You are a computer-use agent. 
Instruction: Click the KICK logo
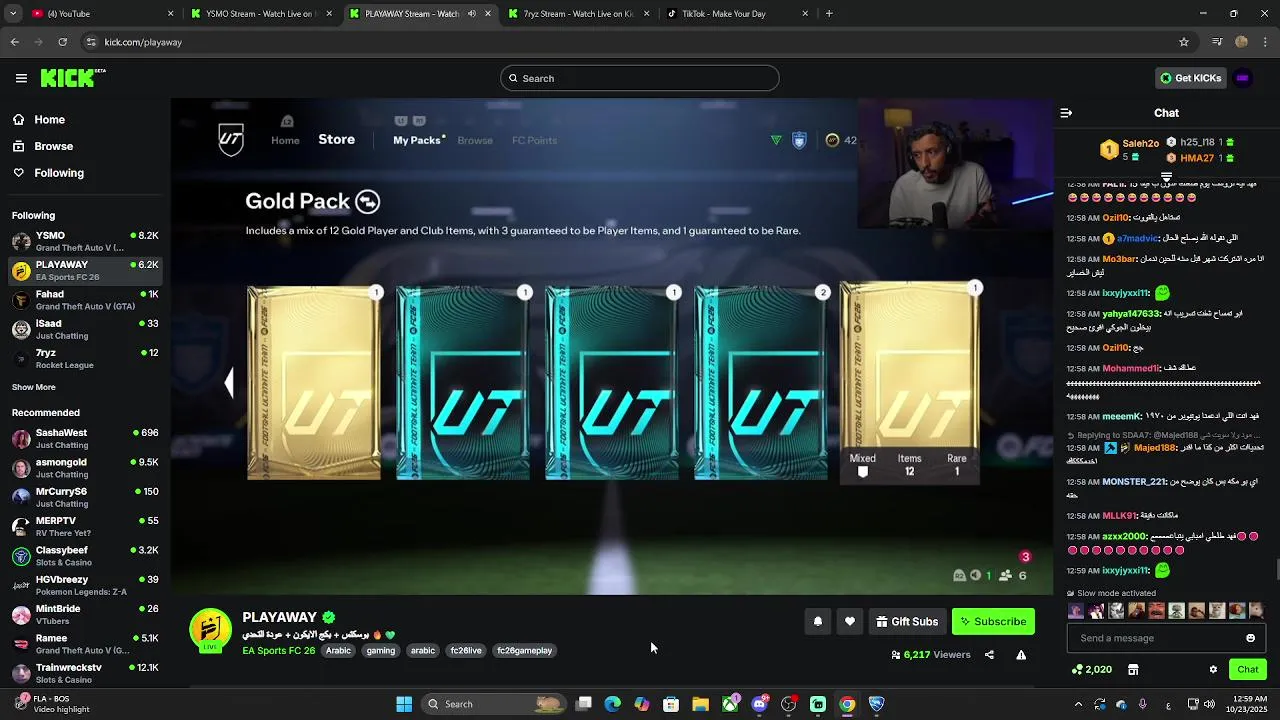pyautogui.click(x=73, y=78)
